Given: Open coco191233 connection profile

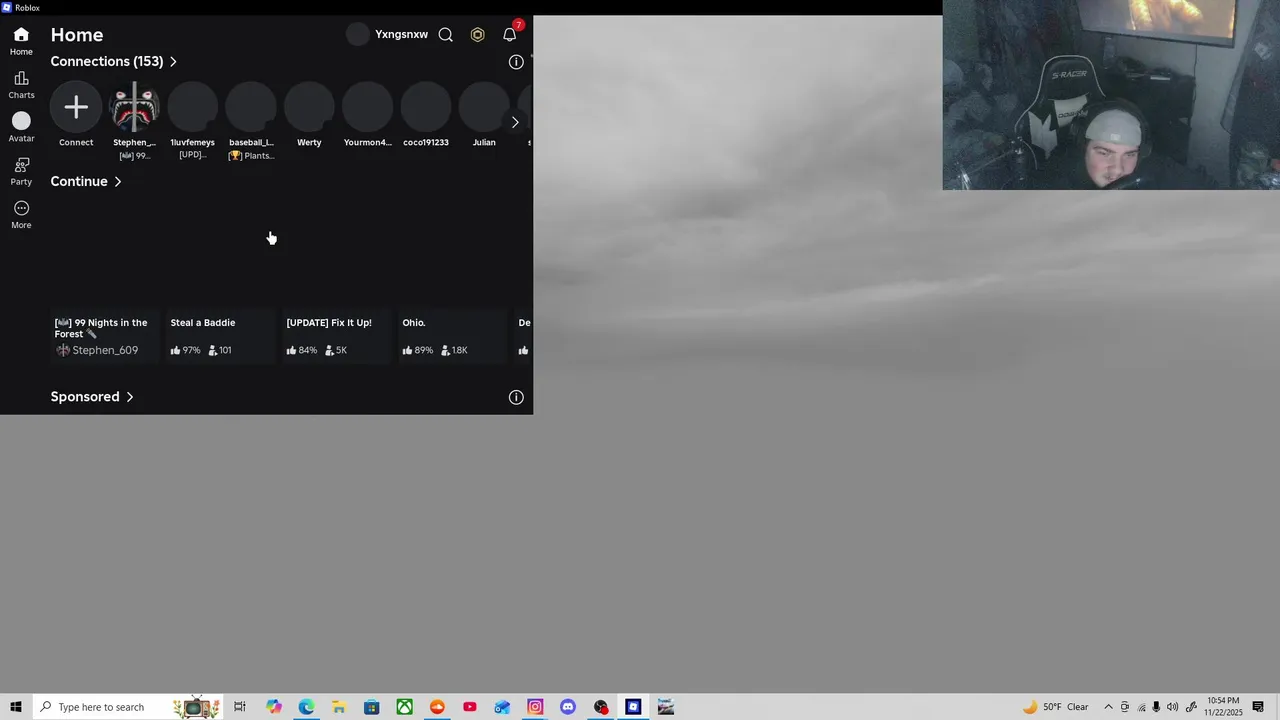Looking at the screenshot, I should click(x=426, y=108).
